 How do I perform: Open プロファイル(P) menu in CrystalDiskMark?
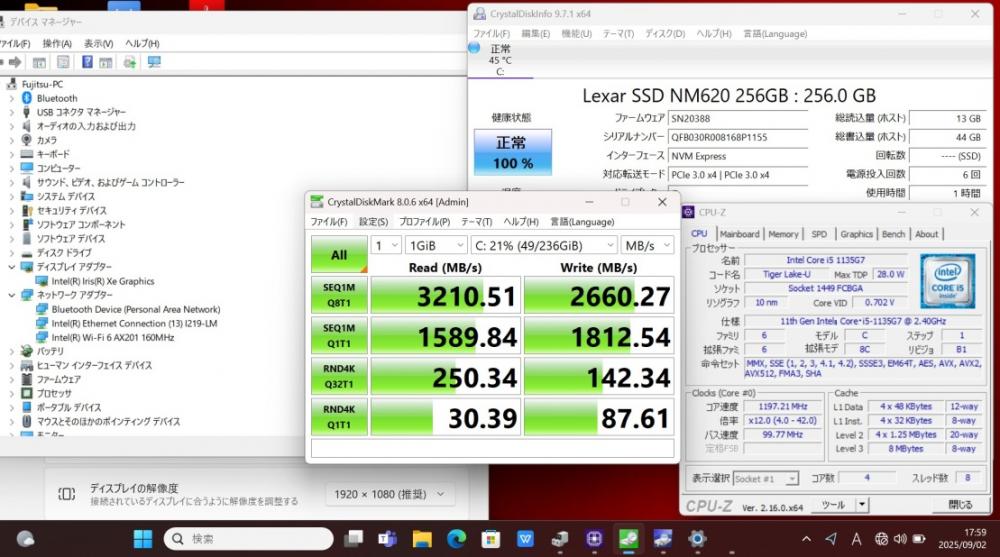pos(424,222)
